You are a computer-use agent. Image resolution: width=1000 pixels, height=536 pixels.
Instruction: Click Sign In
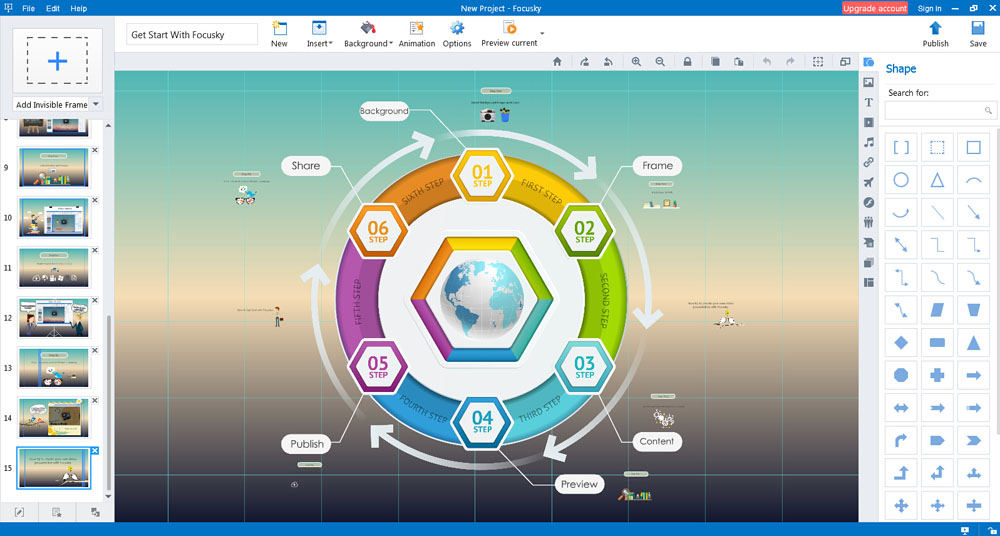[x=929, y=8]
